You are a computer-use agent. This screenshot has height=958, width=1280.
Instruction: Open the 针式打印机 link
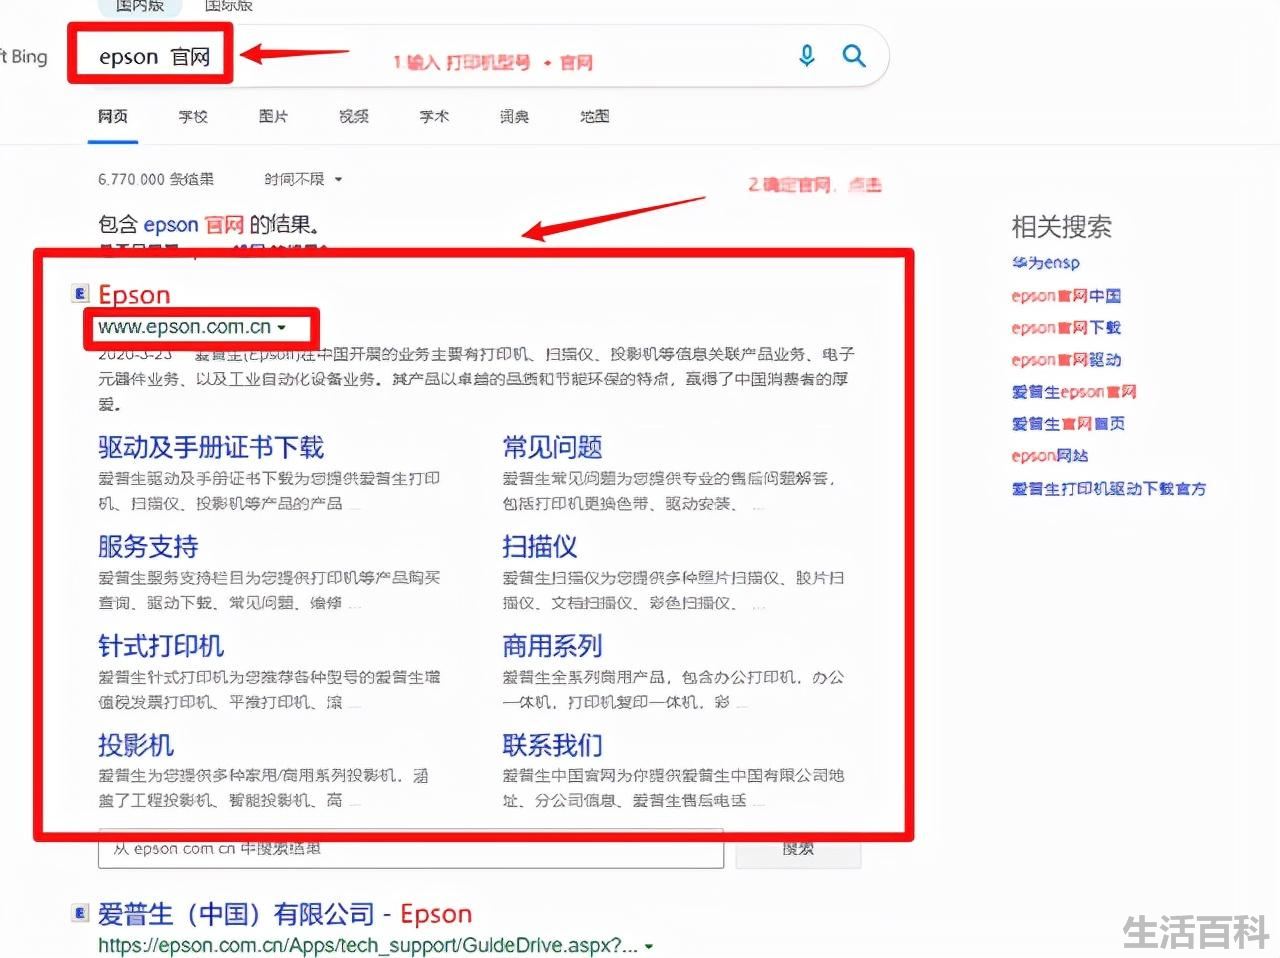tap(161, 645)
